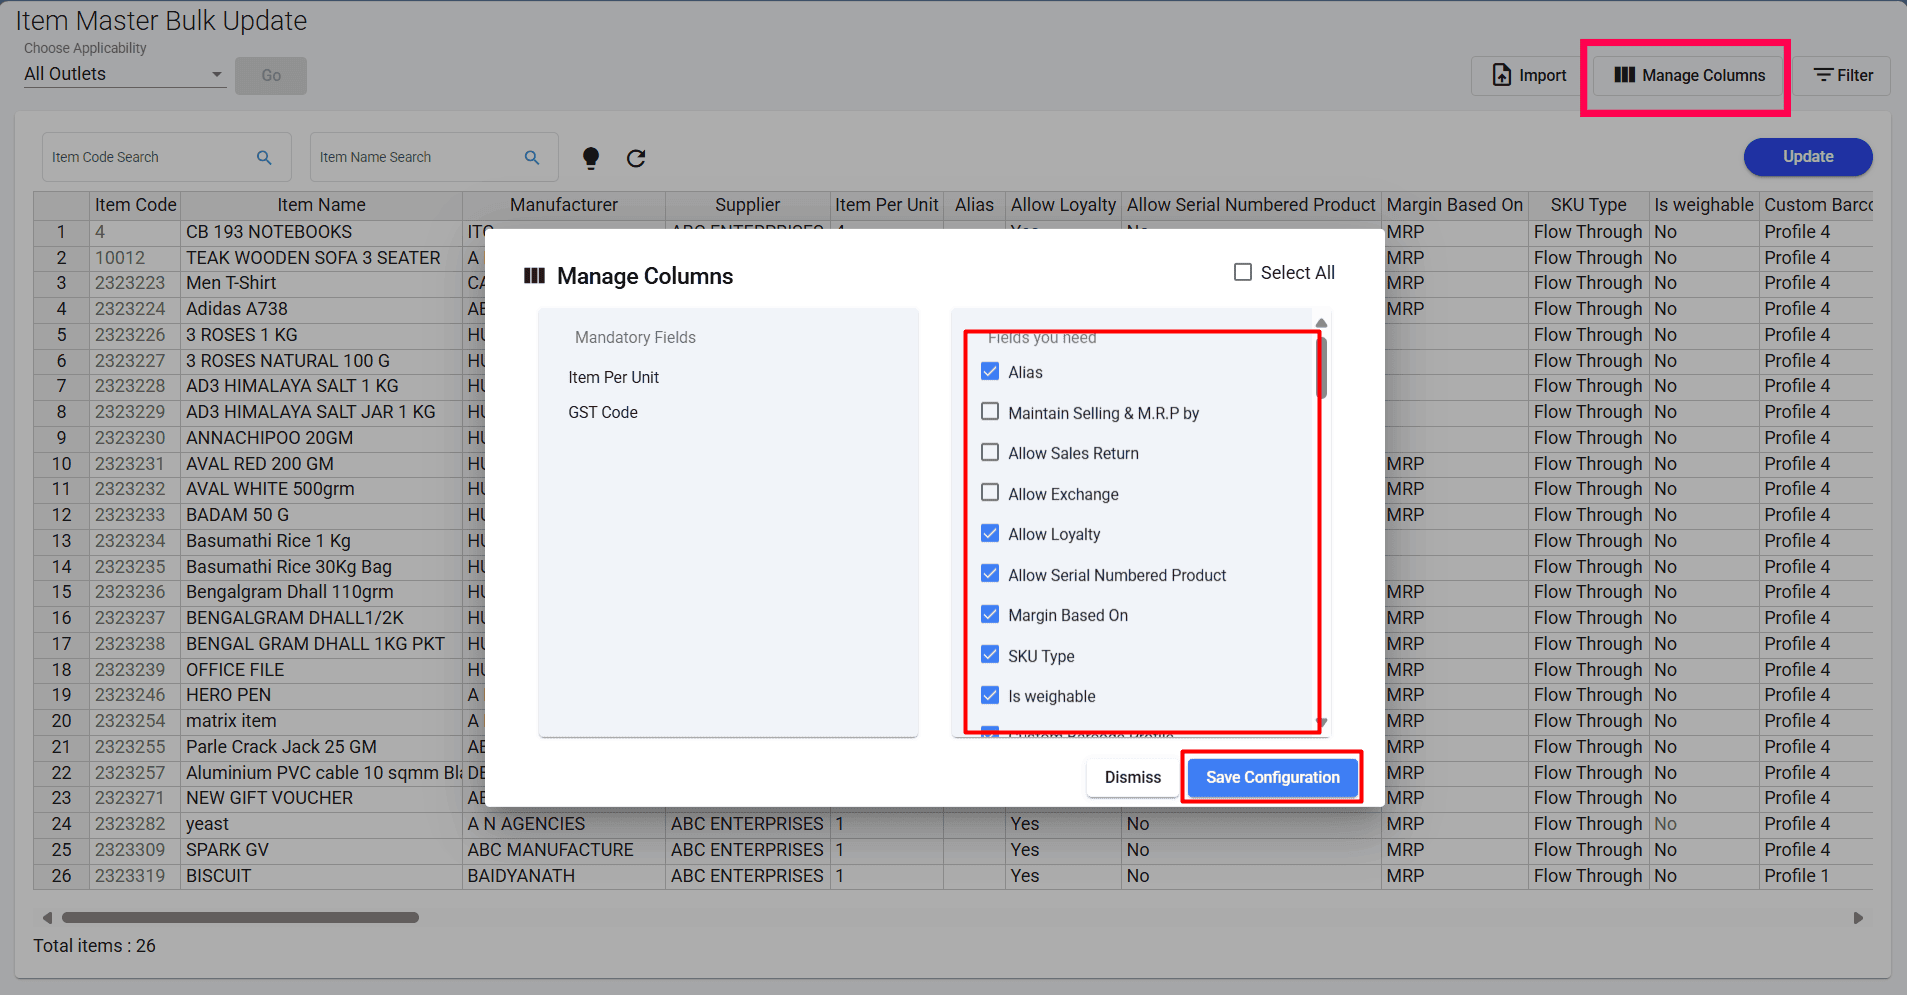The width and height of the screenshot is (1907, 995).
Task: Open the Filter options
Action: [1843, 76]
